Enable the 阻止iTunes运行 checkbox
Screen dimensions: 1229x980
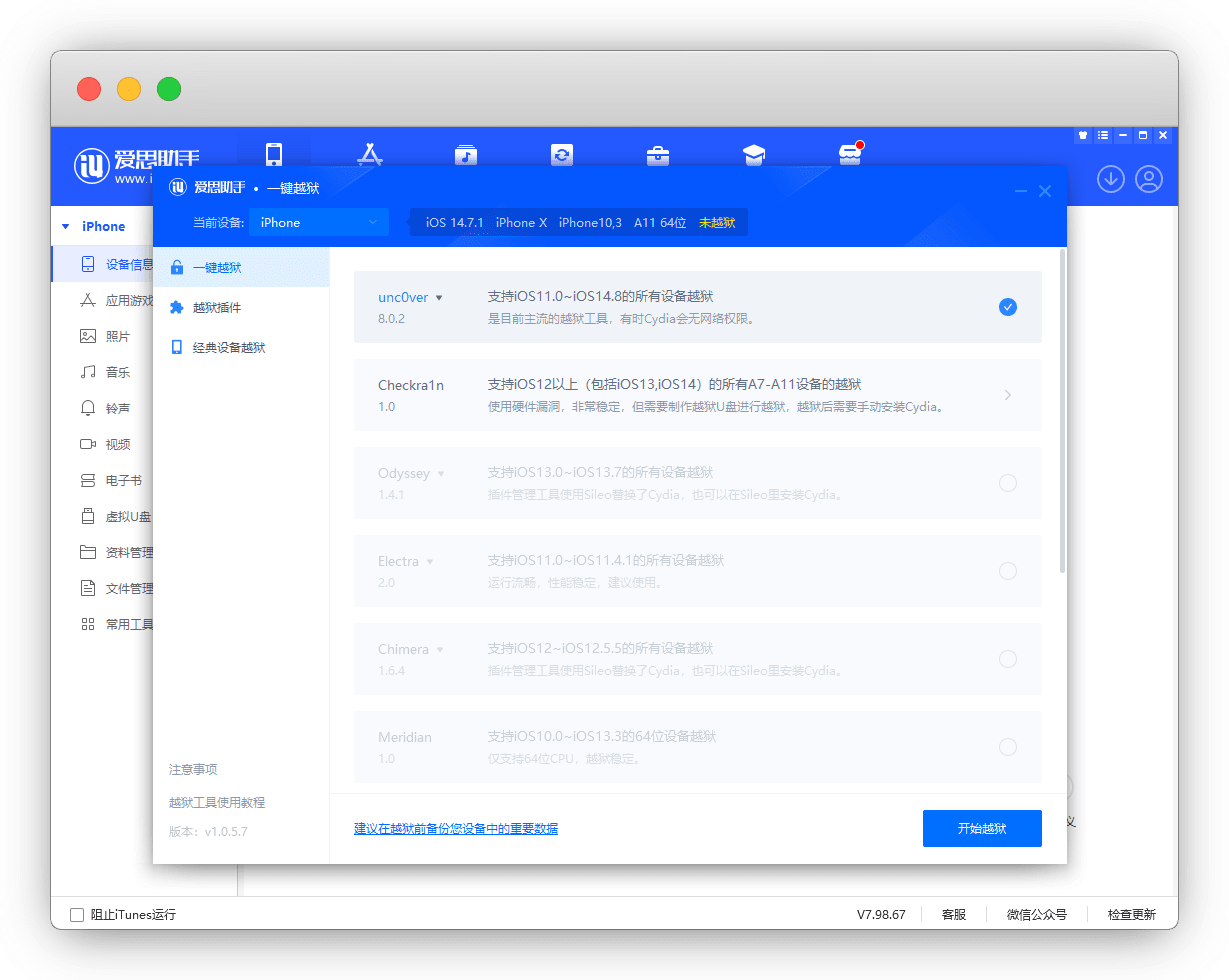point(77,914)
